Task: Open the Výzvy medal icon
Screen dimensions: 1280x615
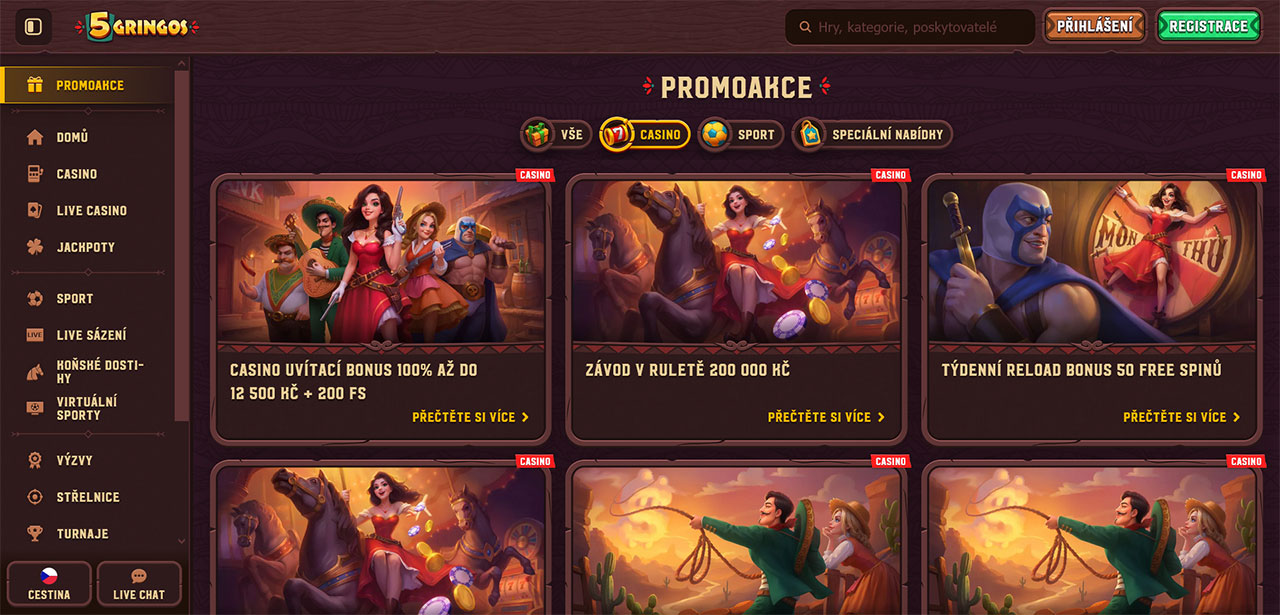Action: [x=35, y=460]
